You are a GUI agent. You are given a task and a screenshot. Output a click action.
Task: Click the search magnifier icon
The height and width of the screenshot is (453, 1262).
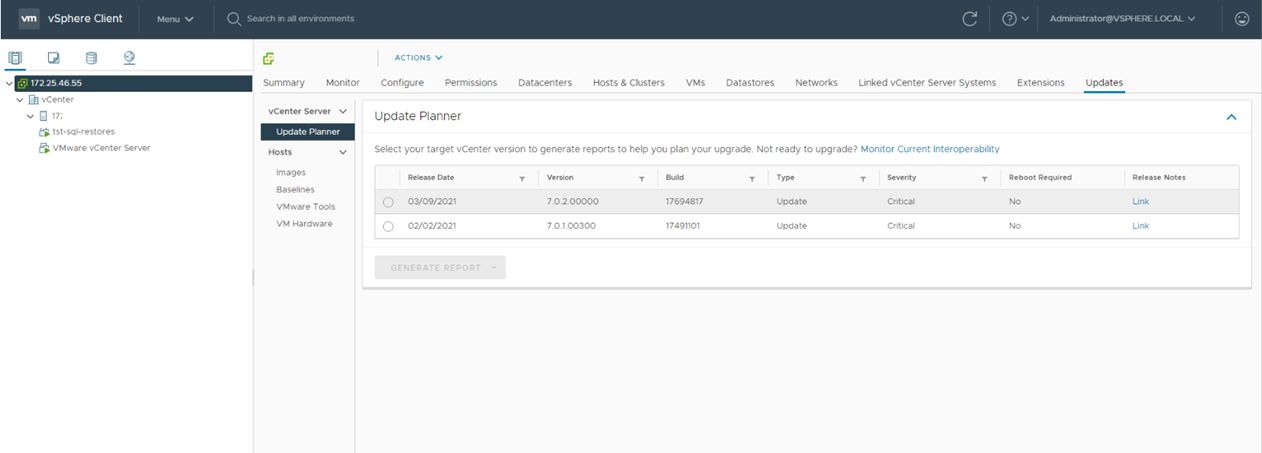click(234, 19)
